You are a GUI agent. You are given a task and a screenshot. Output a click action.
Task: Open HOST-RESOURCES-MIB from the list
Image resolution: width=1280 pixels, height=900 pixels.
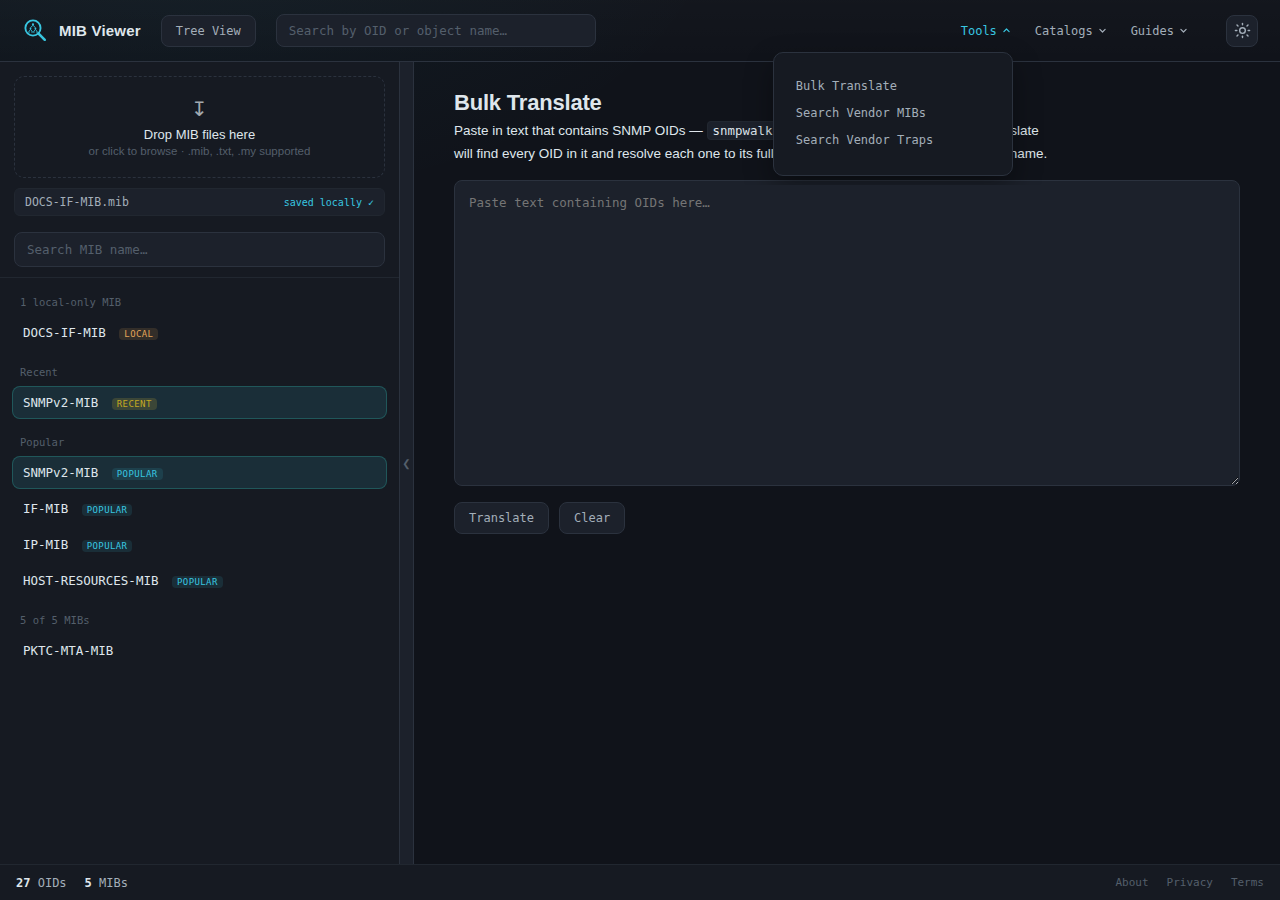tap(199, 581)
